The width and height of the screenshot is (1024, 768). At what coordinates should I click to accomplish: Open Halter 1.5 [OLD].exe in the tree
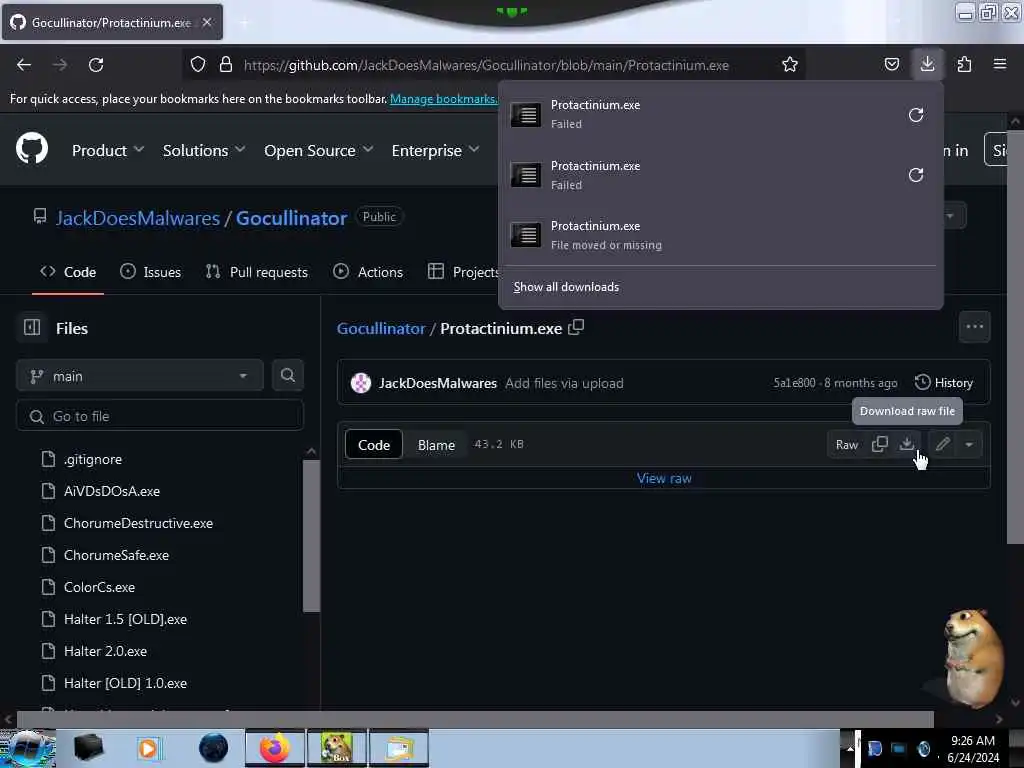tap(125, 619)
